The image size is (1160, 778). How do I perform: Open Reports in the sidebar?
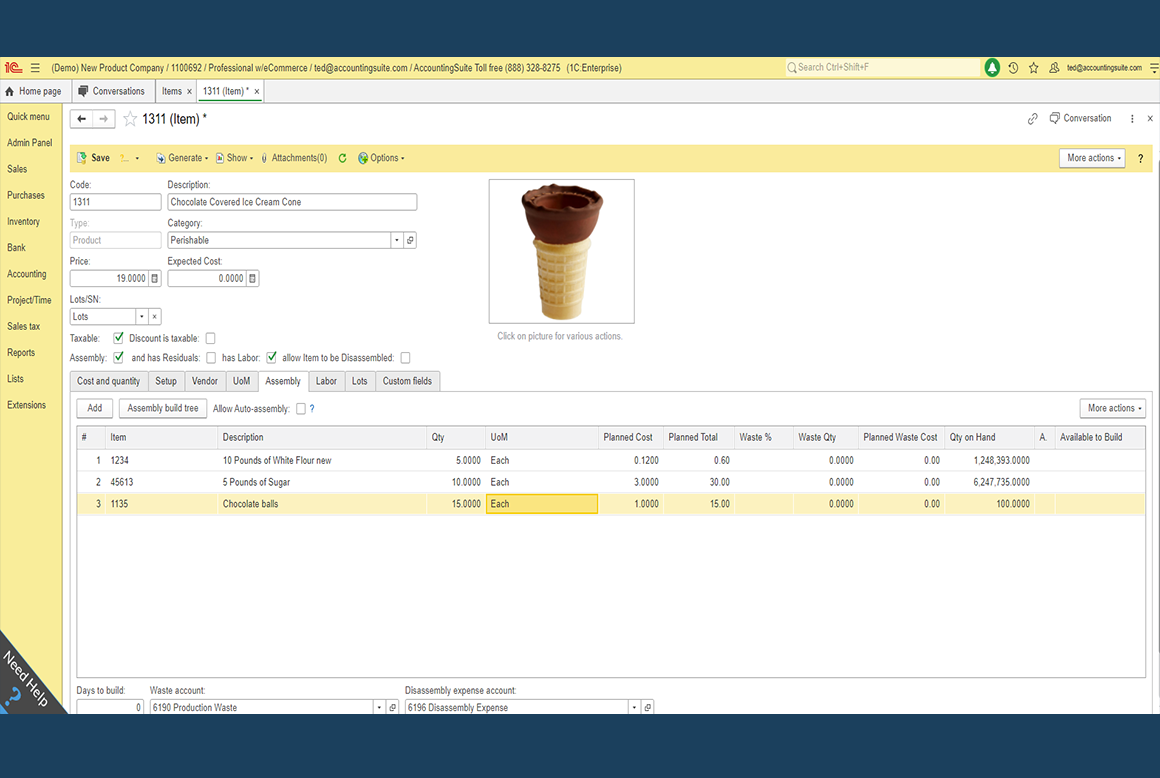click(x=21, y=352)
